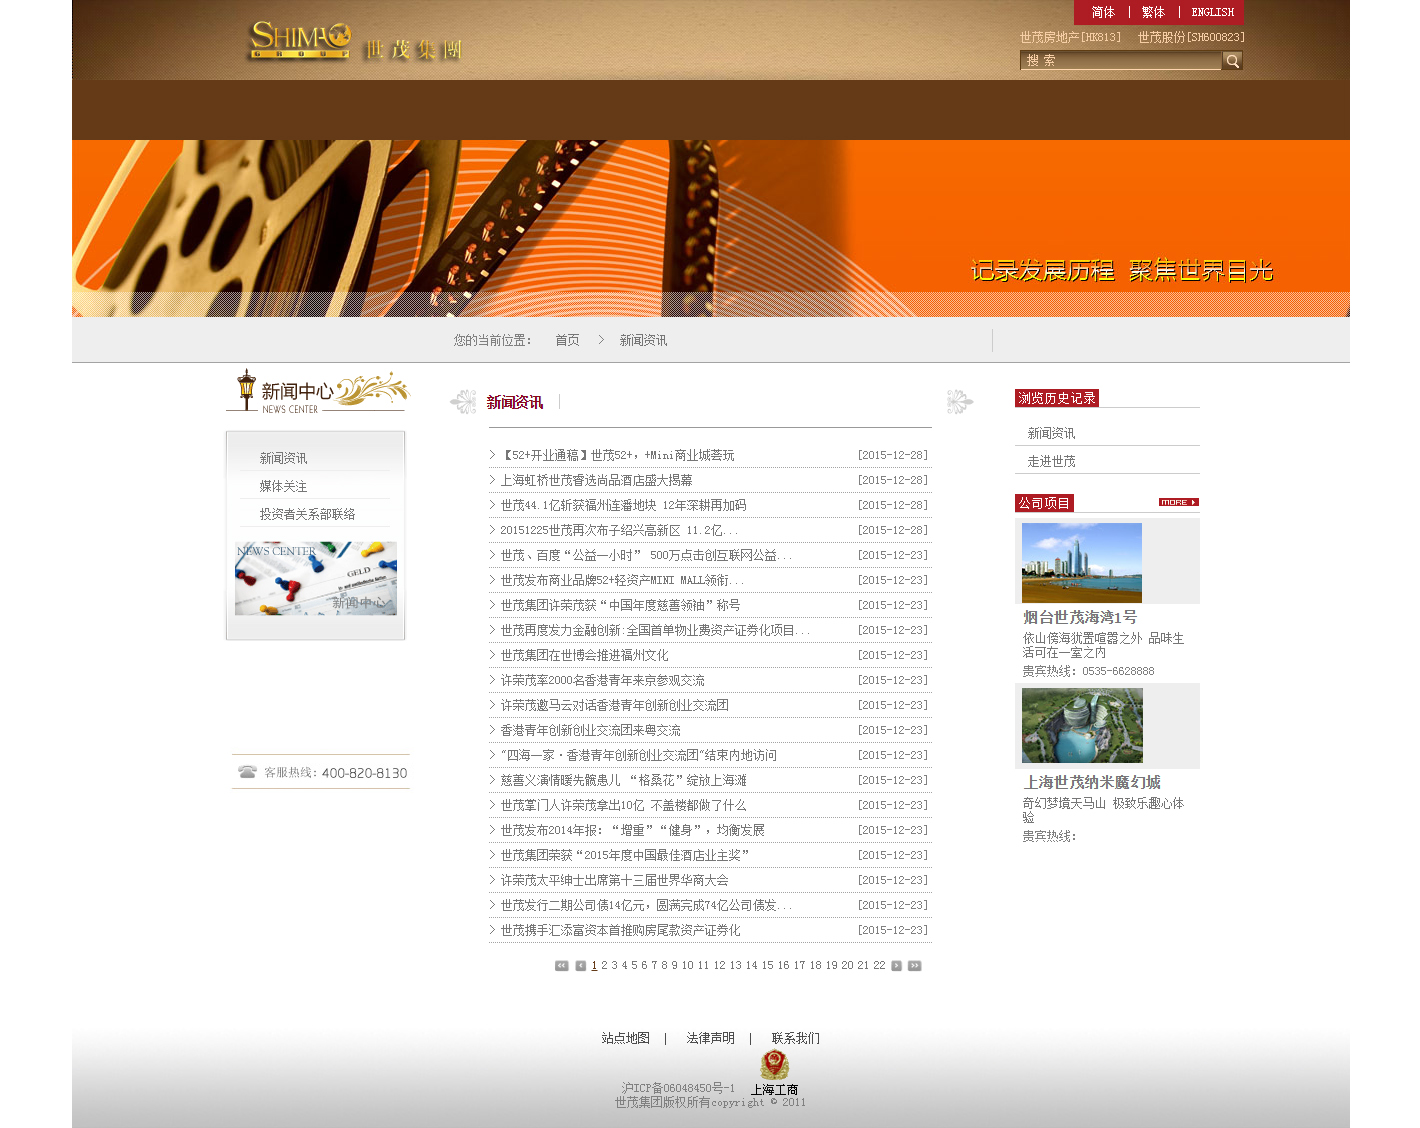
Task: Click the 上海世茂纳米魔幻城 project thumbnail
Action: click(x=1082, y=726)
